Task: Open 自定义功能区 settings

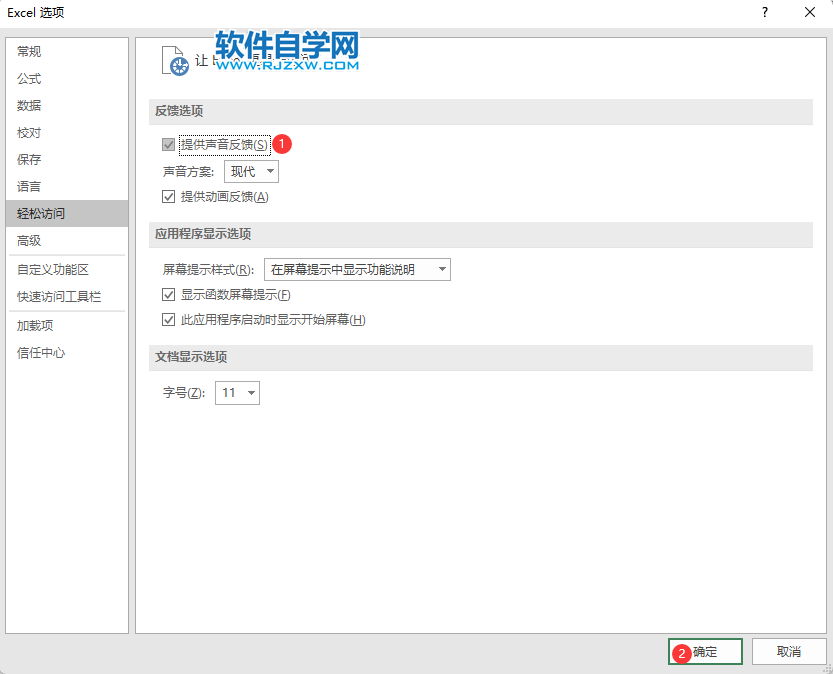Action: (67, 270)
